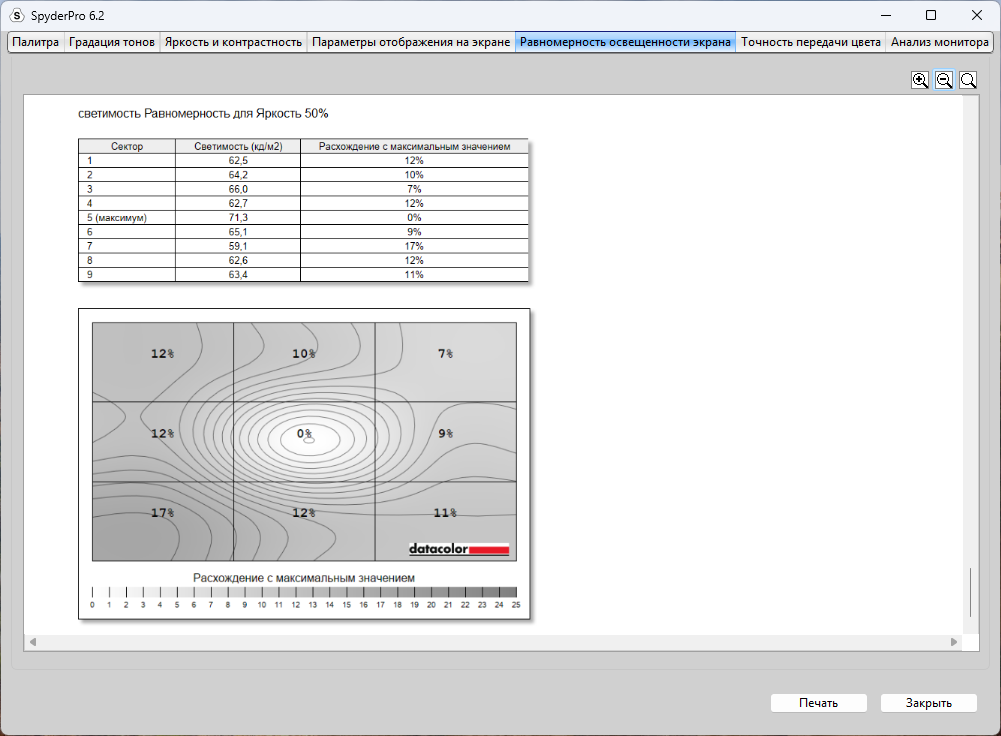The image size is (1001, 736).
Task: Click the 0% center label on uniformity map
Action: pyautogui.click(x=305, y=433)
